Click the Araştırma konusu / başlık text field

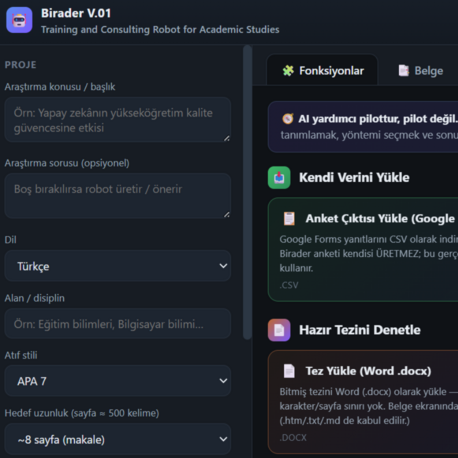pyautogui.click(x=118, y=120)
